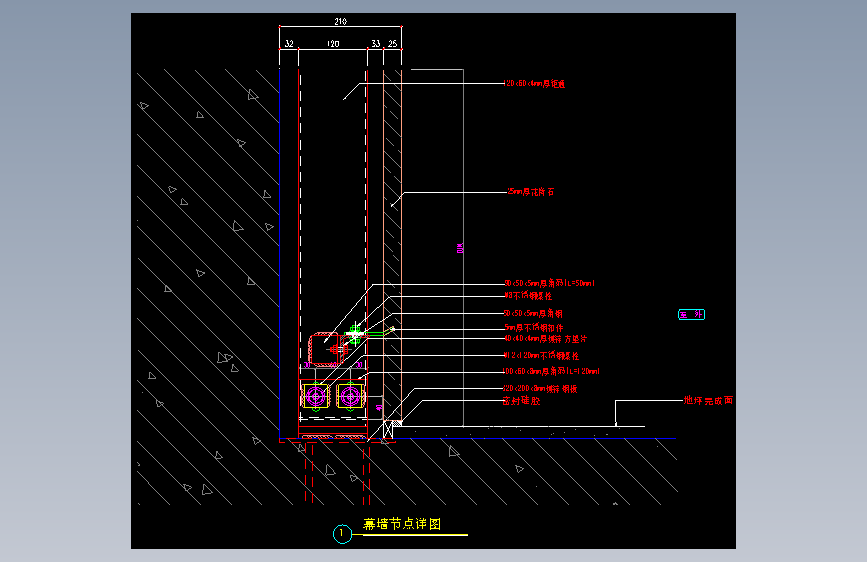Select the 25 dimension value
The width and height of the screenshot is (867, 562).
click(393, 43)
